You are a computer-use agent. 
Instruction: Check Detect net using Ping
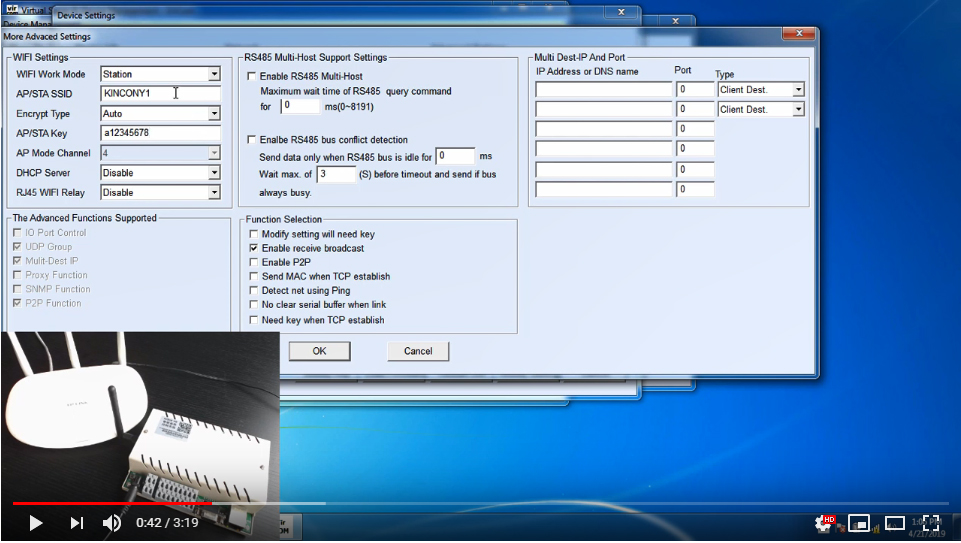(x=254, y=290)
